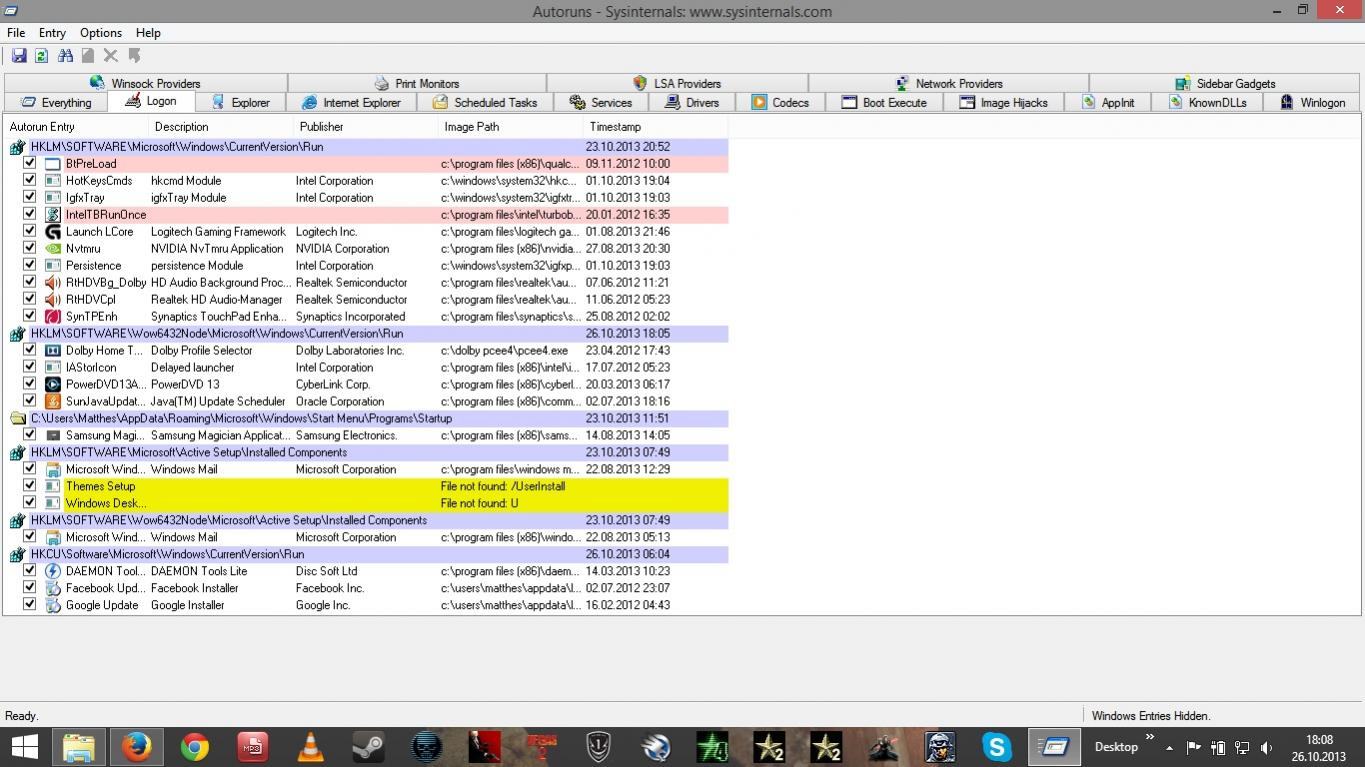
Task: Sort by Description column header
Action: pos(221,127)
